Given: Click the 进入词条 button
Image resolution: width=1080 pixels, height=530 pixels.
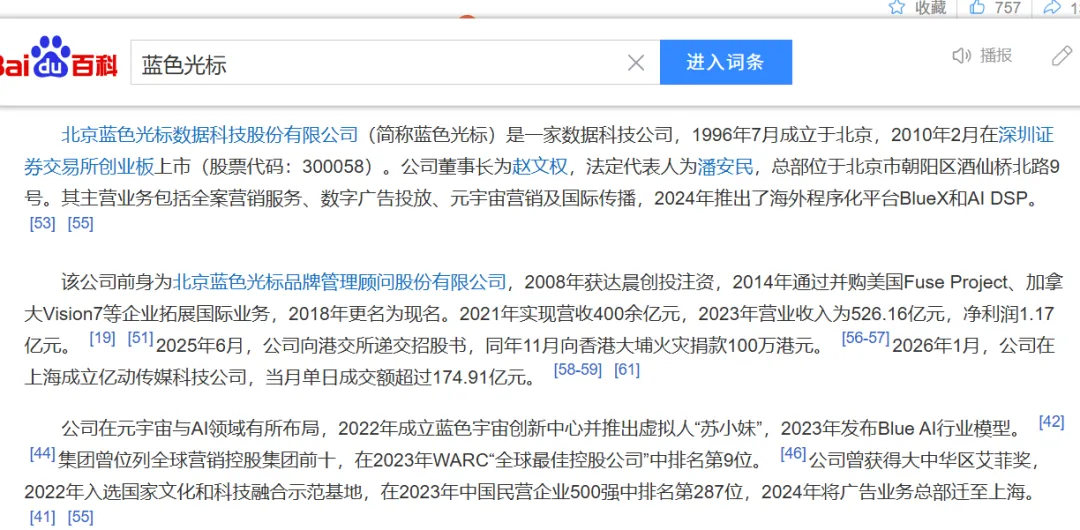Looking at the screenshot, I should [x=725, y=62].
